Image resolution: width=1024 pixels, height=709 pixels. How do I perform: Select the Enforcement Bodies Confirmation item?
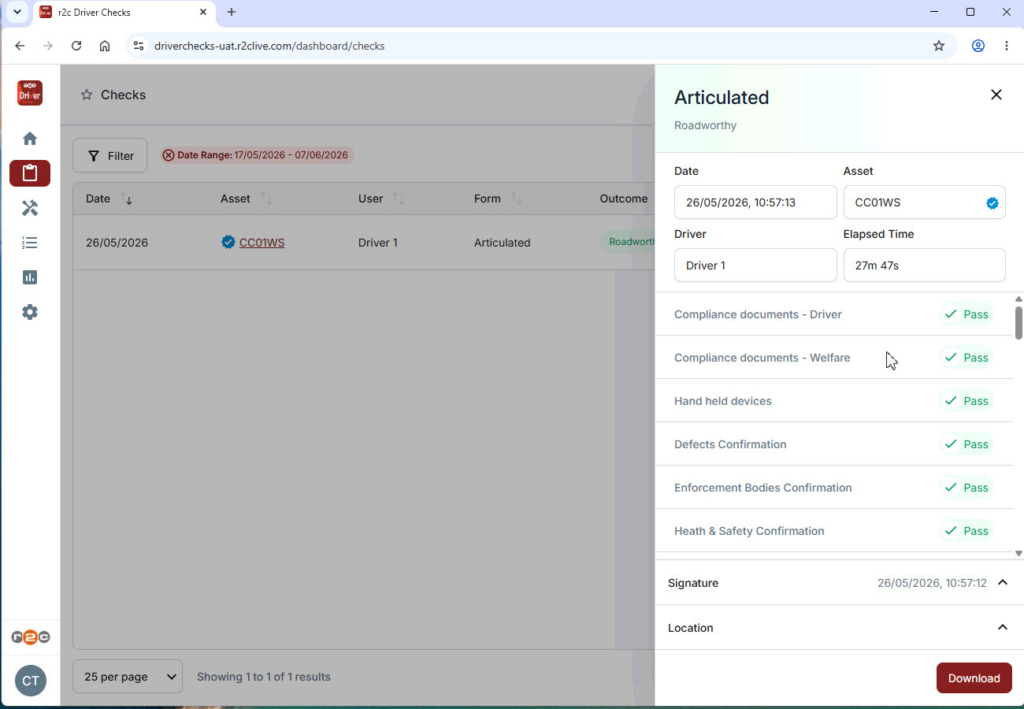point(834,487)
